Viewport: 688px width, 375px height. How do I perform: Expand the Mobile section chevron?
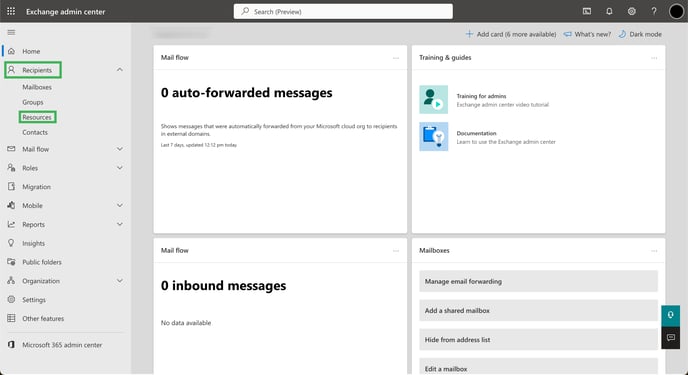click(x=119, y=205)
